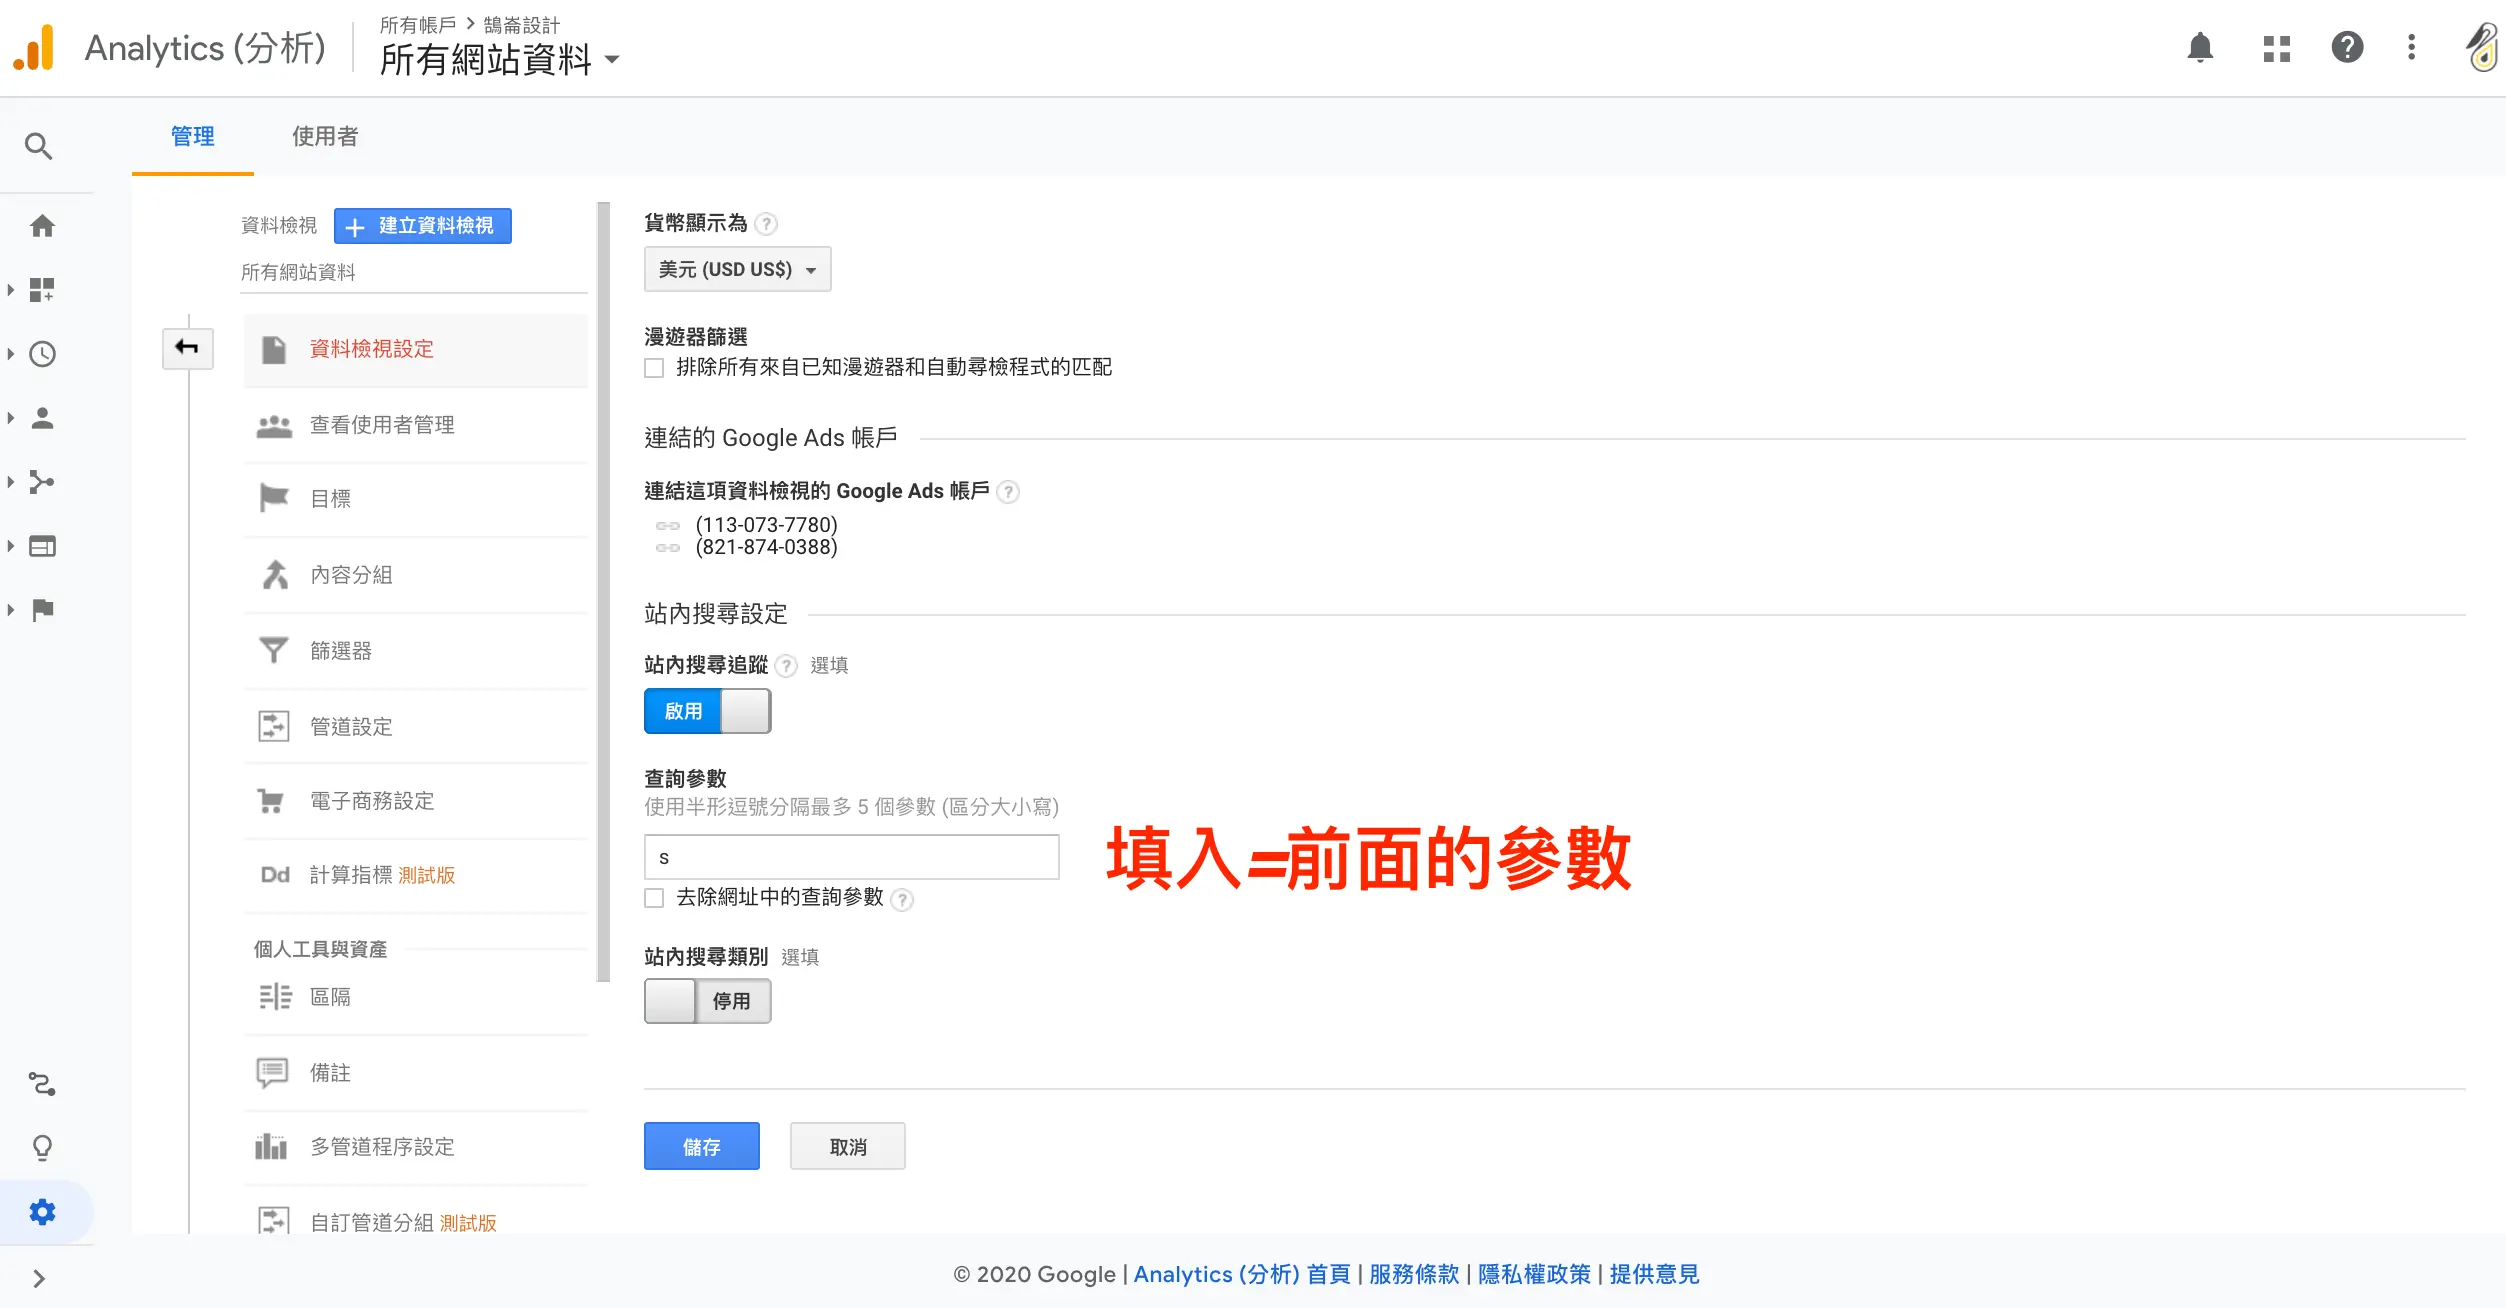Open the Discover lightbulb icon
This screenshot has width=2506, height=1308.
point(42,1148)
